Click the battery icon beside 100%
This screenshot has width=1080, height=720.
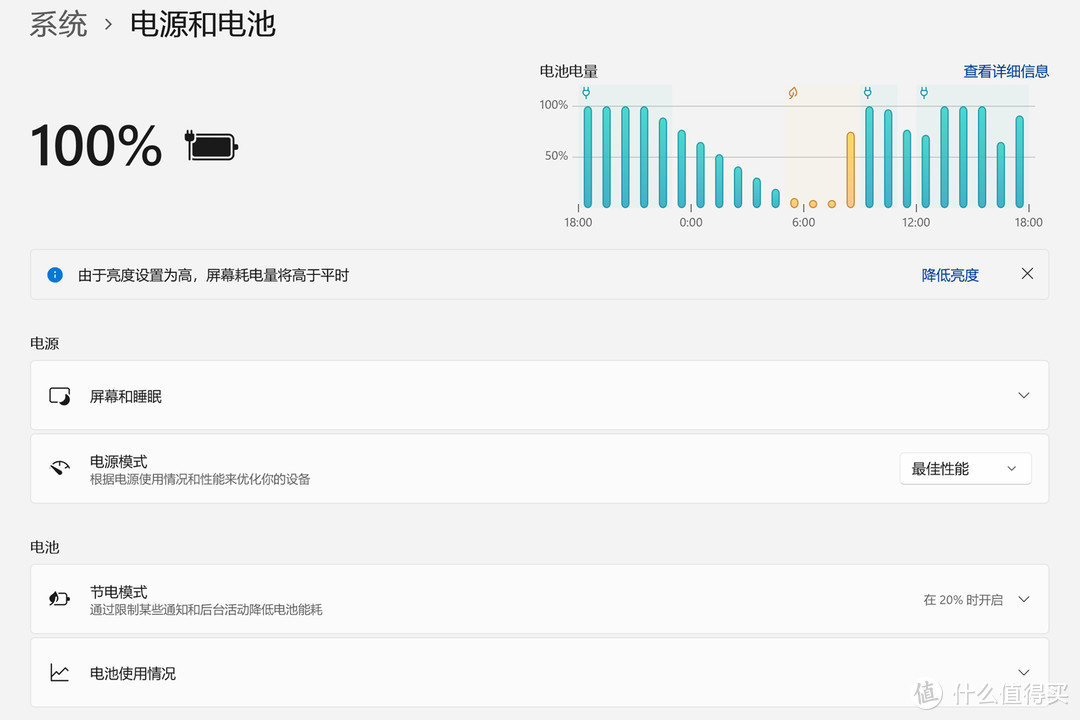click(x=210, y=145)
